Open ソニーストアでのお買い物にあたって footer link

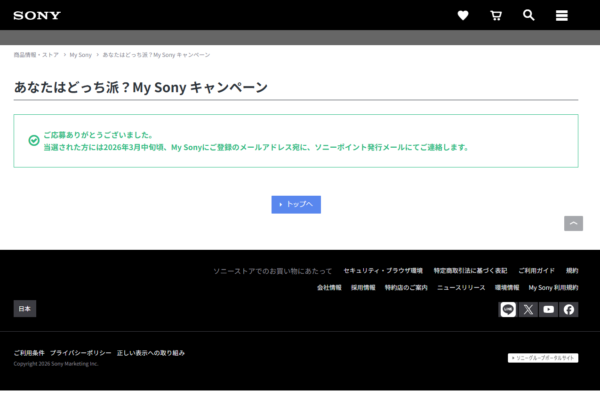(272, 271)
